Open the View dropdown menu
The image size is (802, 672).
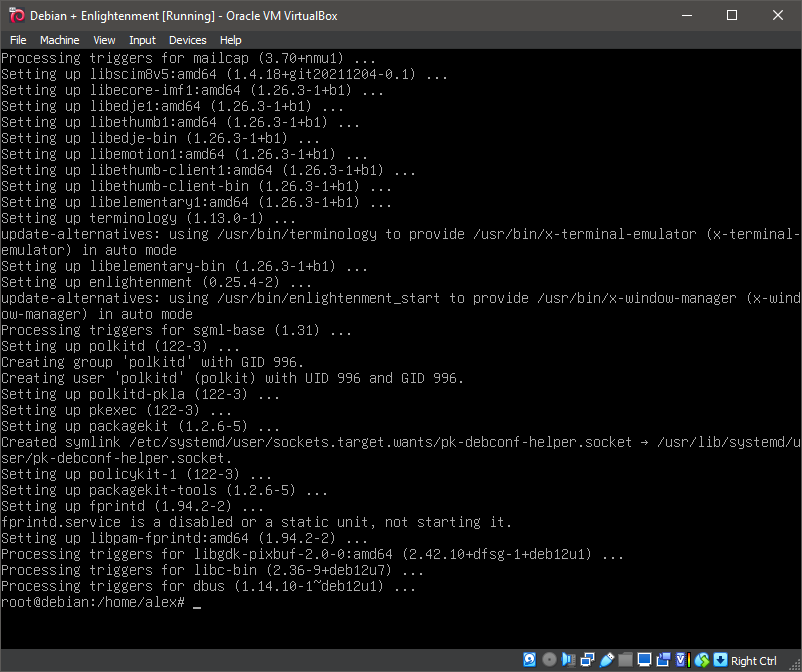tap(104, 40)
